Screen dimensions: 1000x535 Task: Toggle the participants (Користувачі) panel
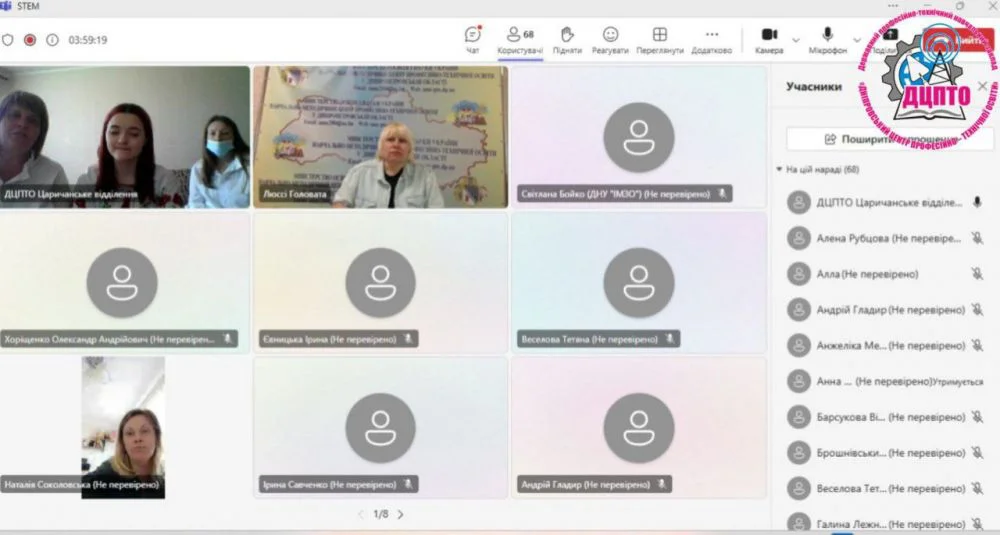520,40
